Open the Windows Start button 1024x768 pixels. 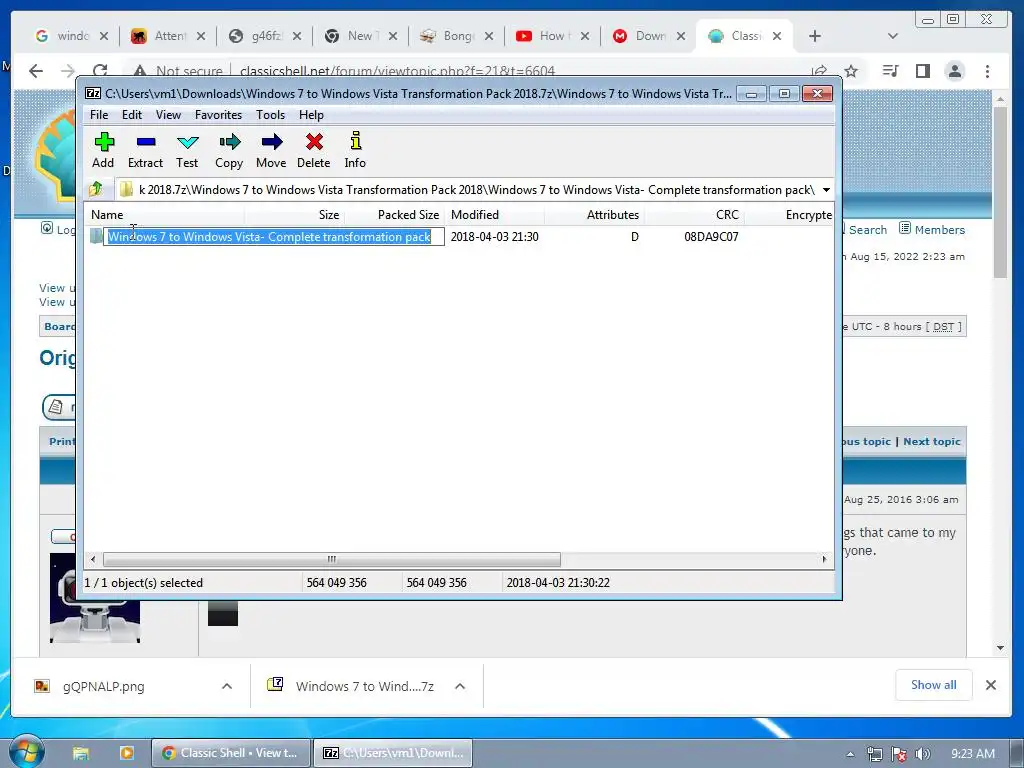[x=27, y=752]
